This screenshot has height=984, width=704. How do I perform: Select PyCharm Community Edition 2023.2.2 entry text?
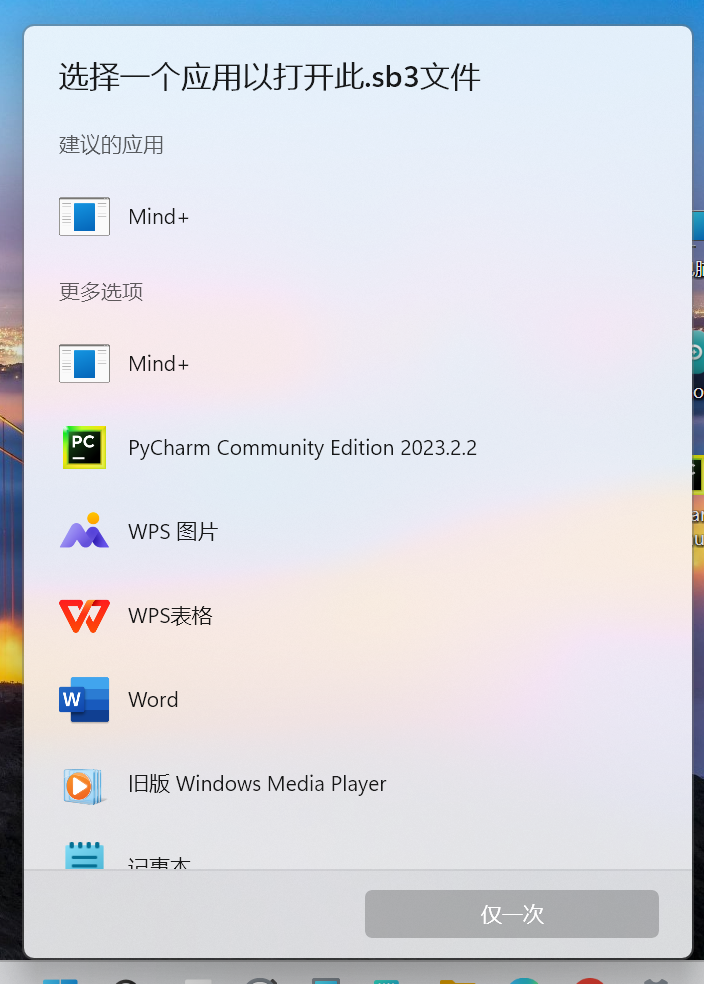302,448
